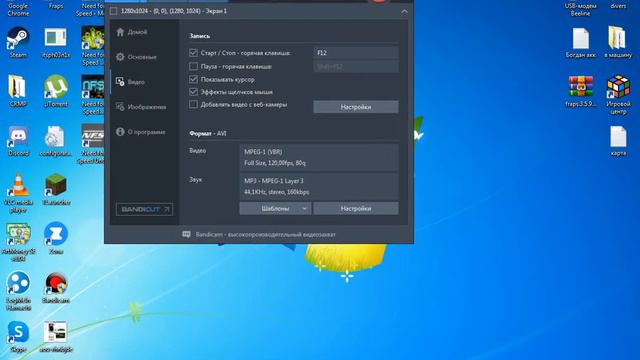Click the info icon next to О программе

[120, 132]
